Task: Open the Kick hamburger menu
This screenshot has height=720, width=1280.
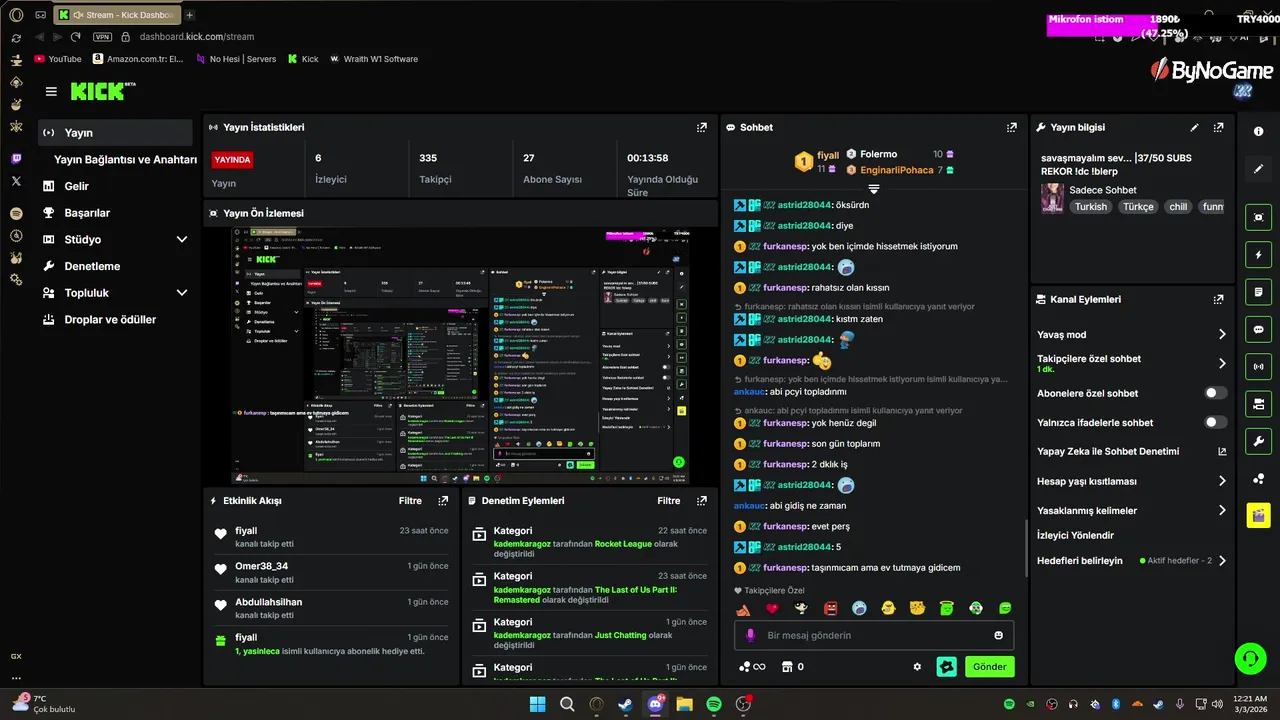Action: click(51, 91)
